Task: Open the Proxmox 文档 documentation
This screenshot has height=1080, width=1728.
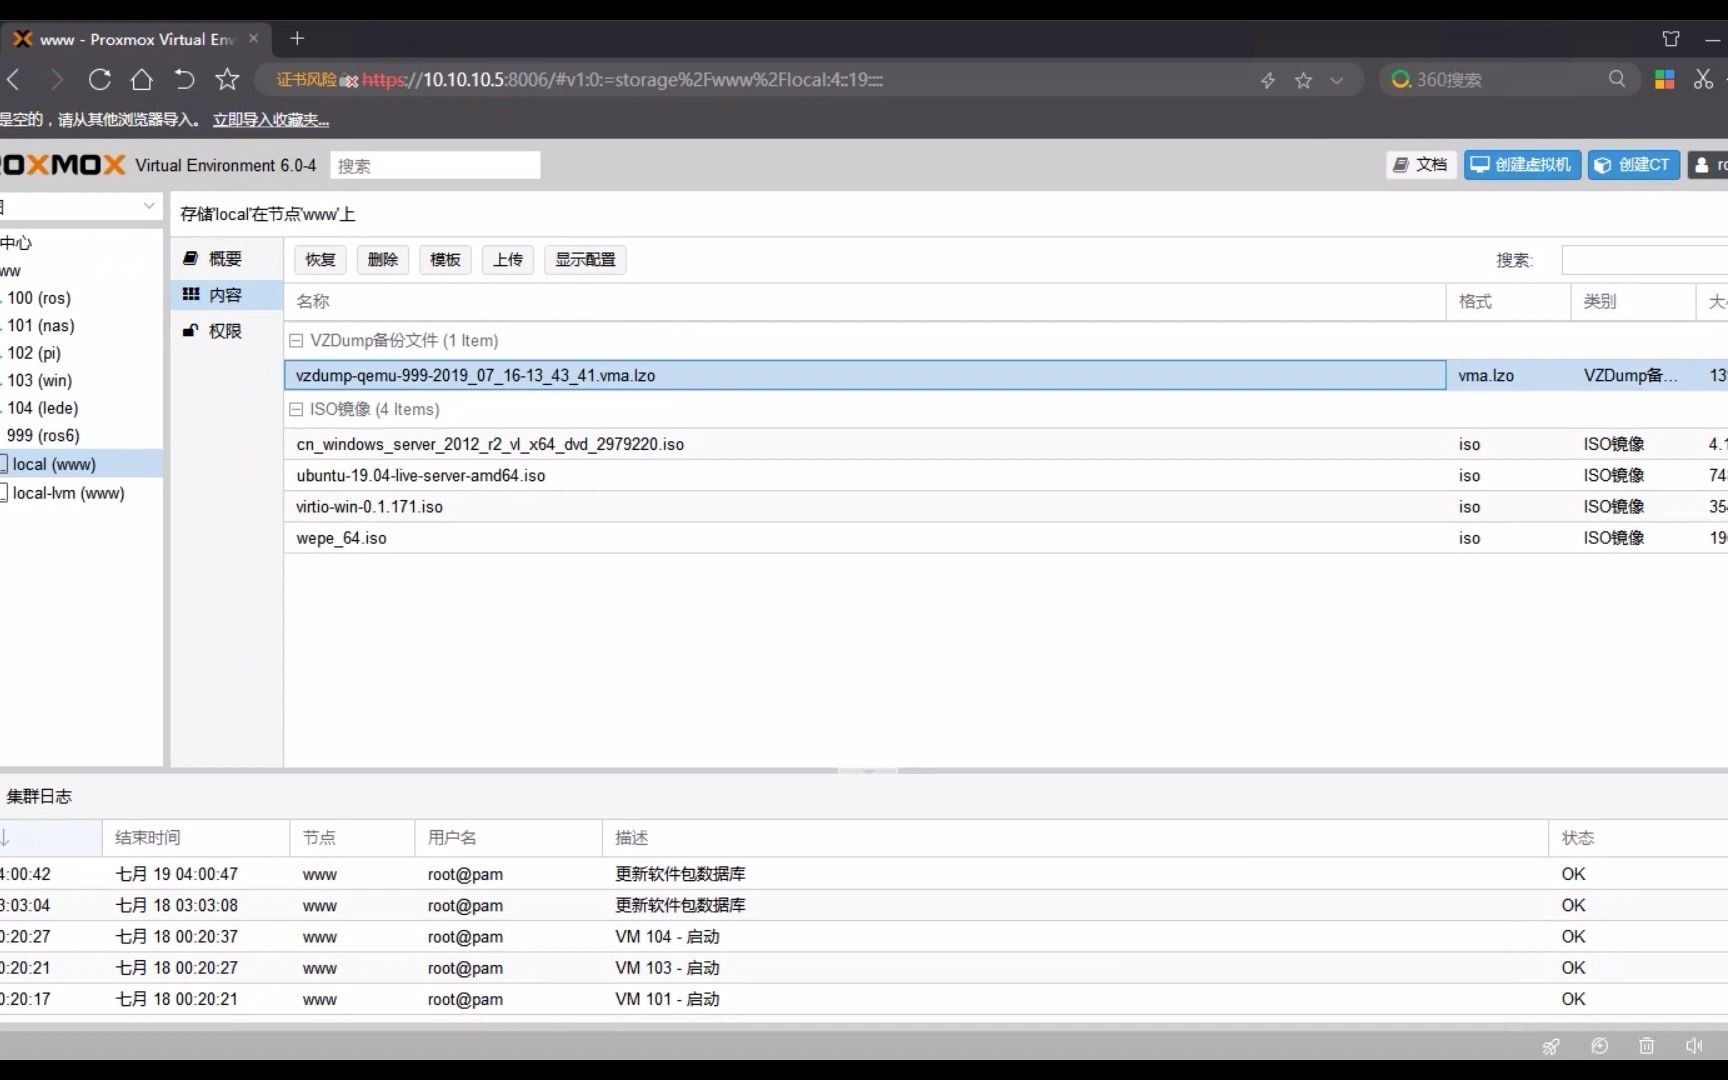Action: point(1420,164)
